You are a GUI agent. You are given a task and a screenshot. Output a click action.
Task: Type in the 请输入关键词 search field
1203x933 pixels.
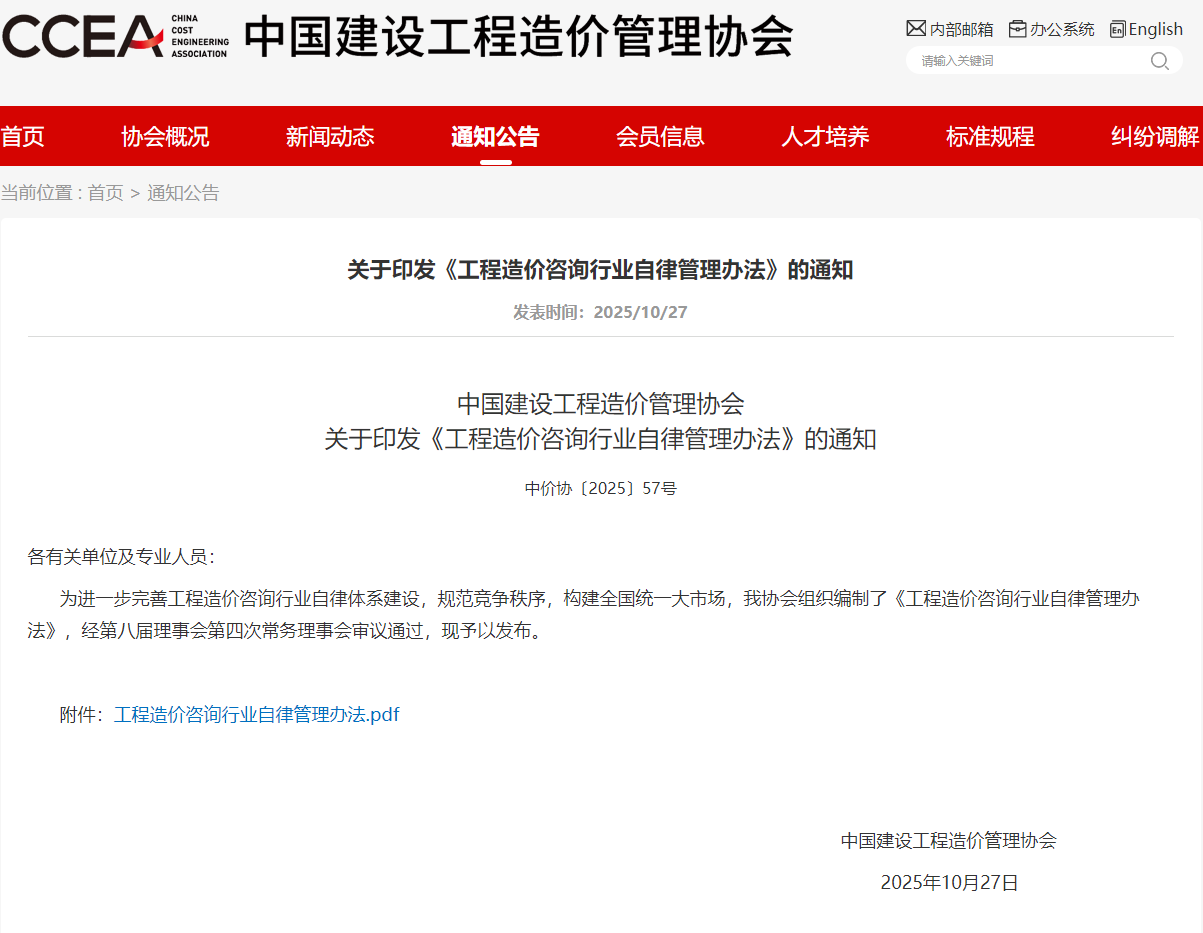tap(1025, 61)
